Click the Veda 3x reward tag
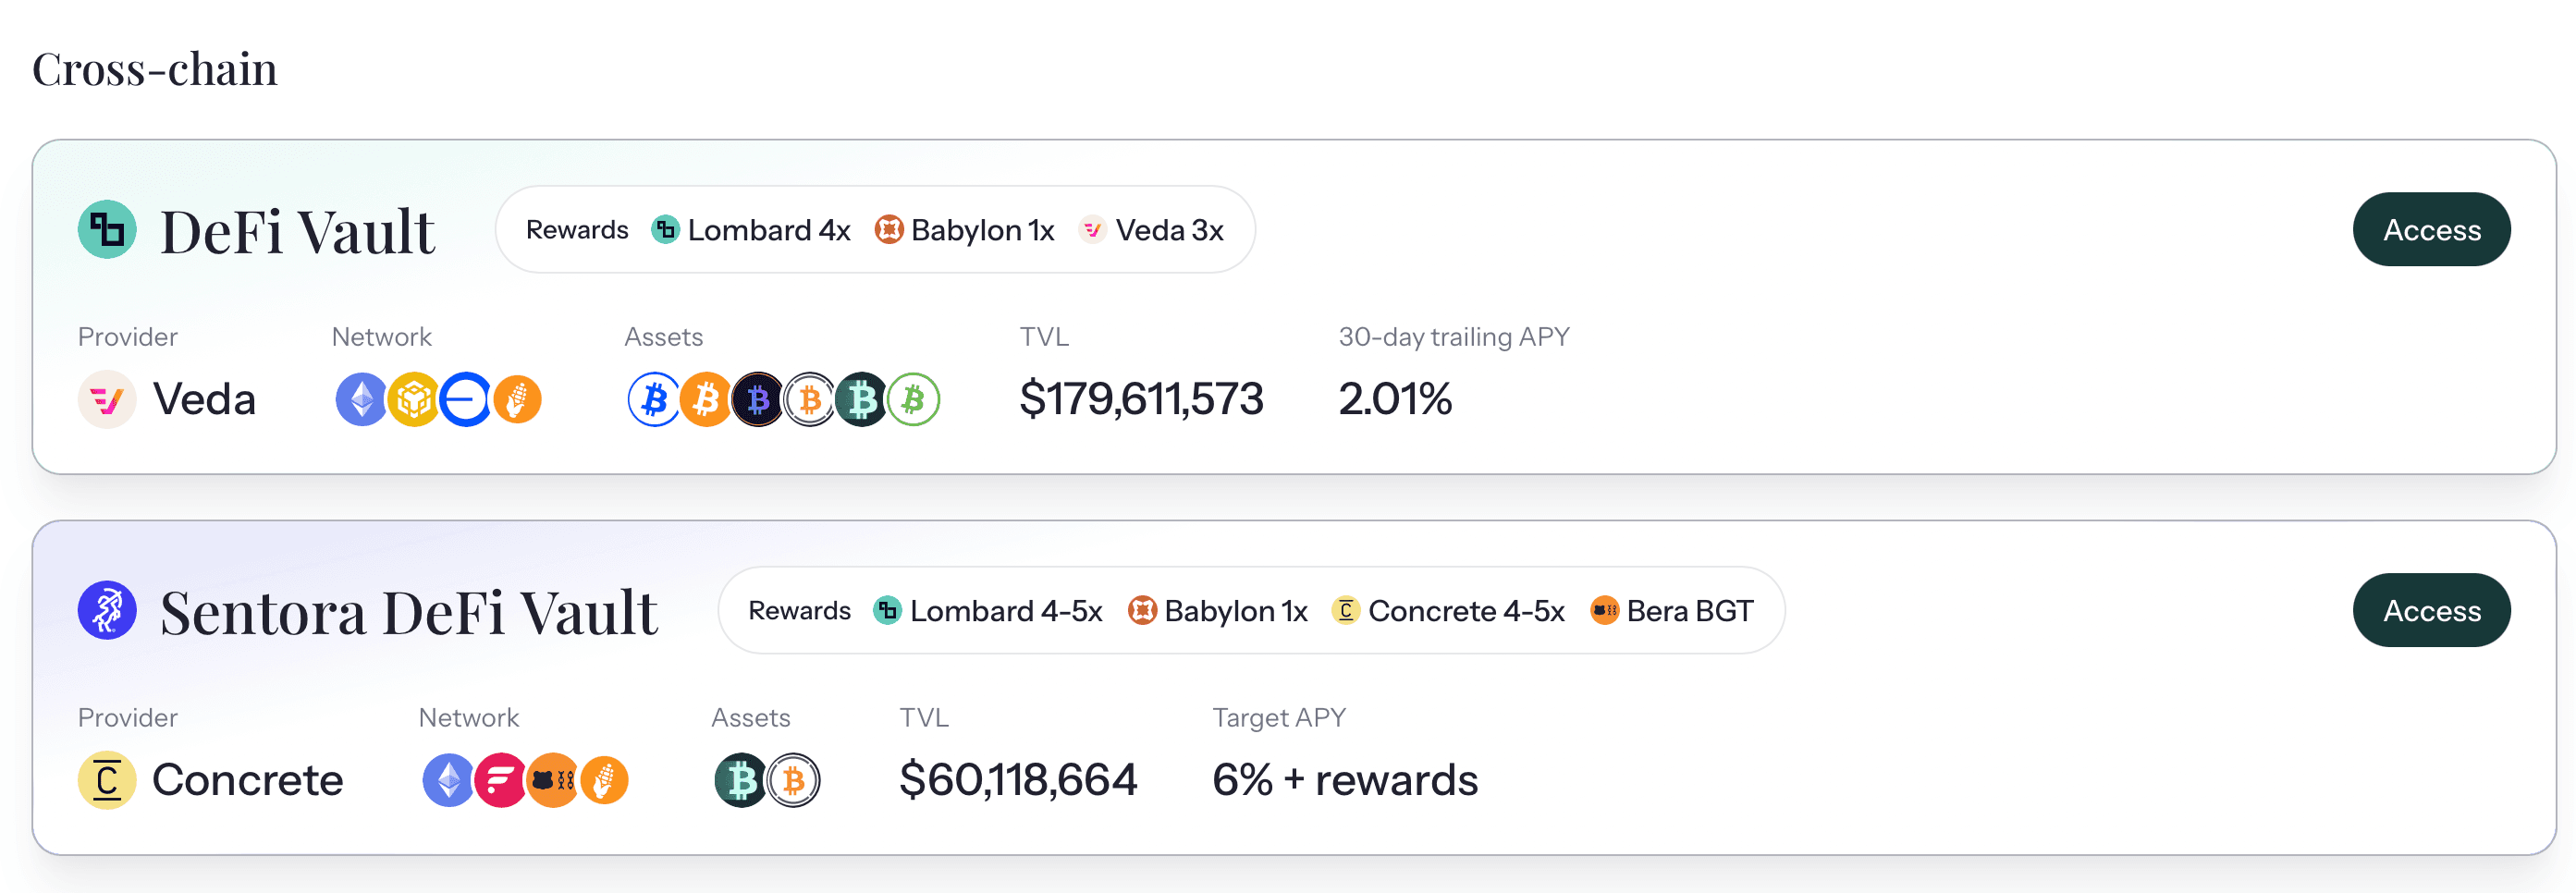The image size is (2576, 893). click(1152, 230)
